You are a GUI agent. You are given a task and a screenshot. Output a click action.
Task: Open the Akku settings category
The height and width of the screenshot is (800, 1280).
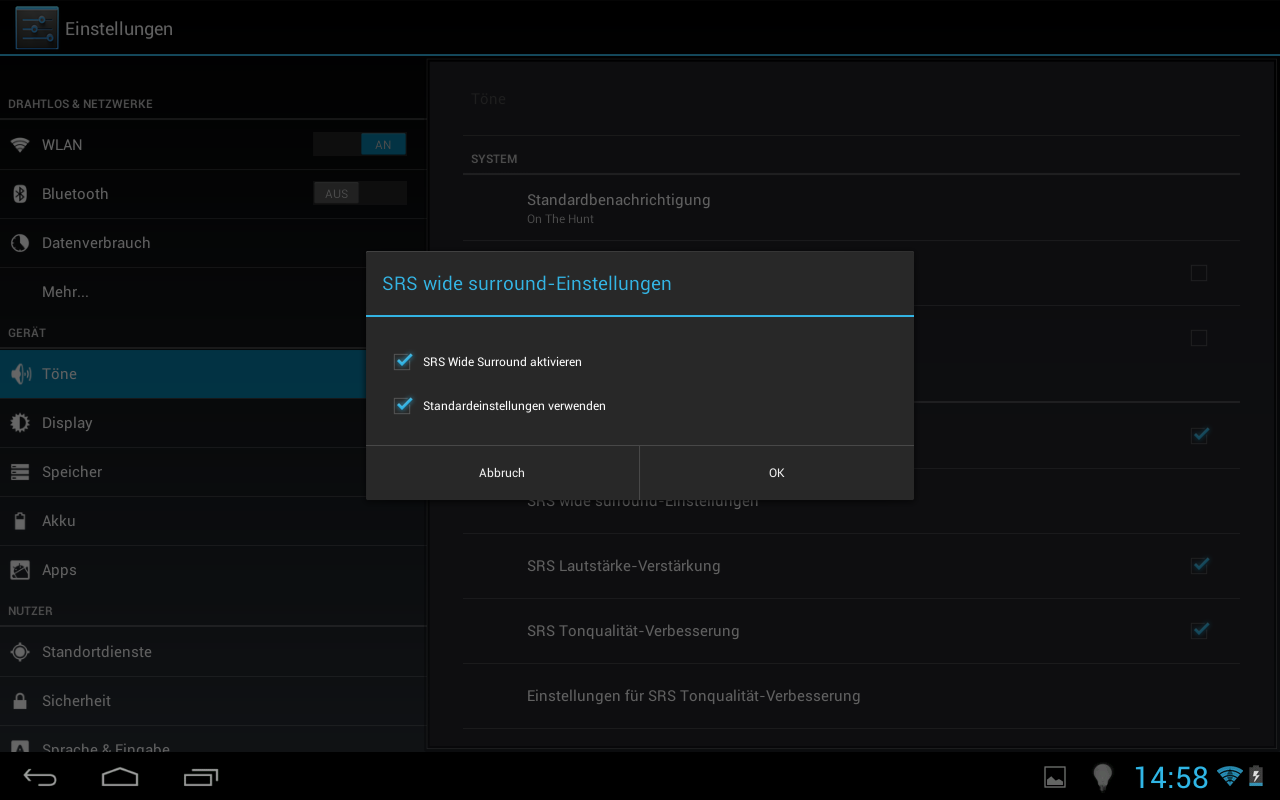(x=59, y=521)
